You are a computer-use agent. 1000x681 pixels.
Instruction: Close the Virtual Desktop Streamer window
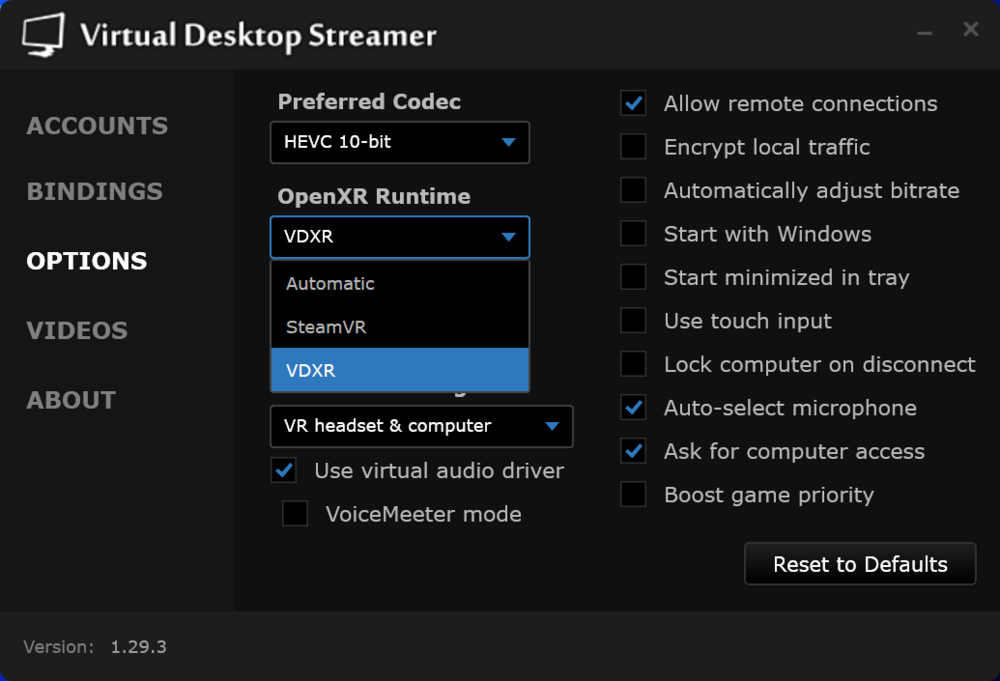tap(971, 30)
